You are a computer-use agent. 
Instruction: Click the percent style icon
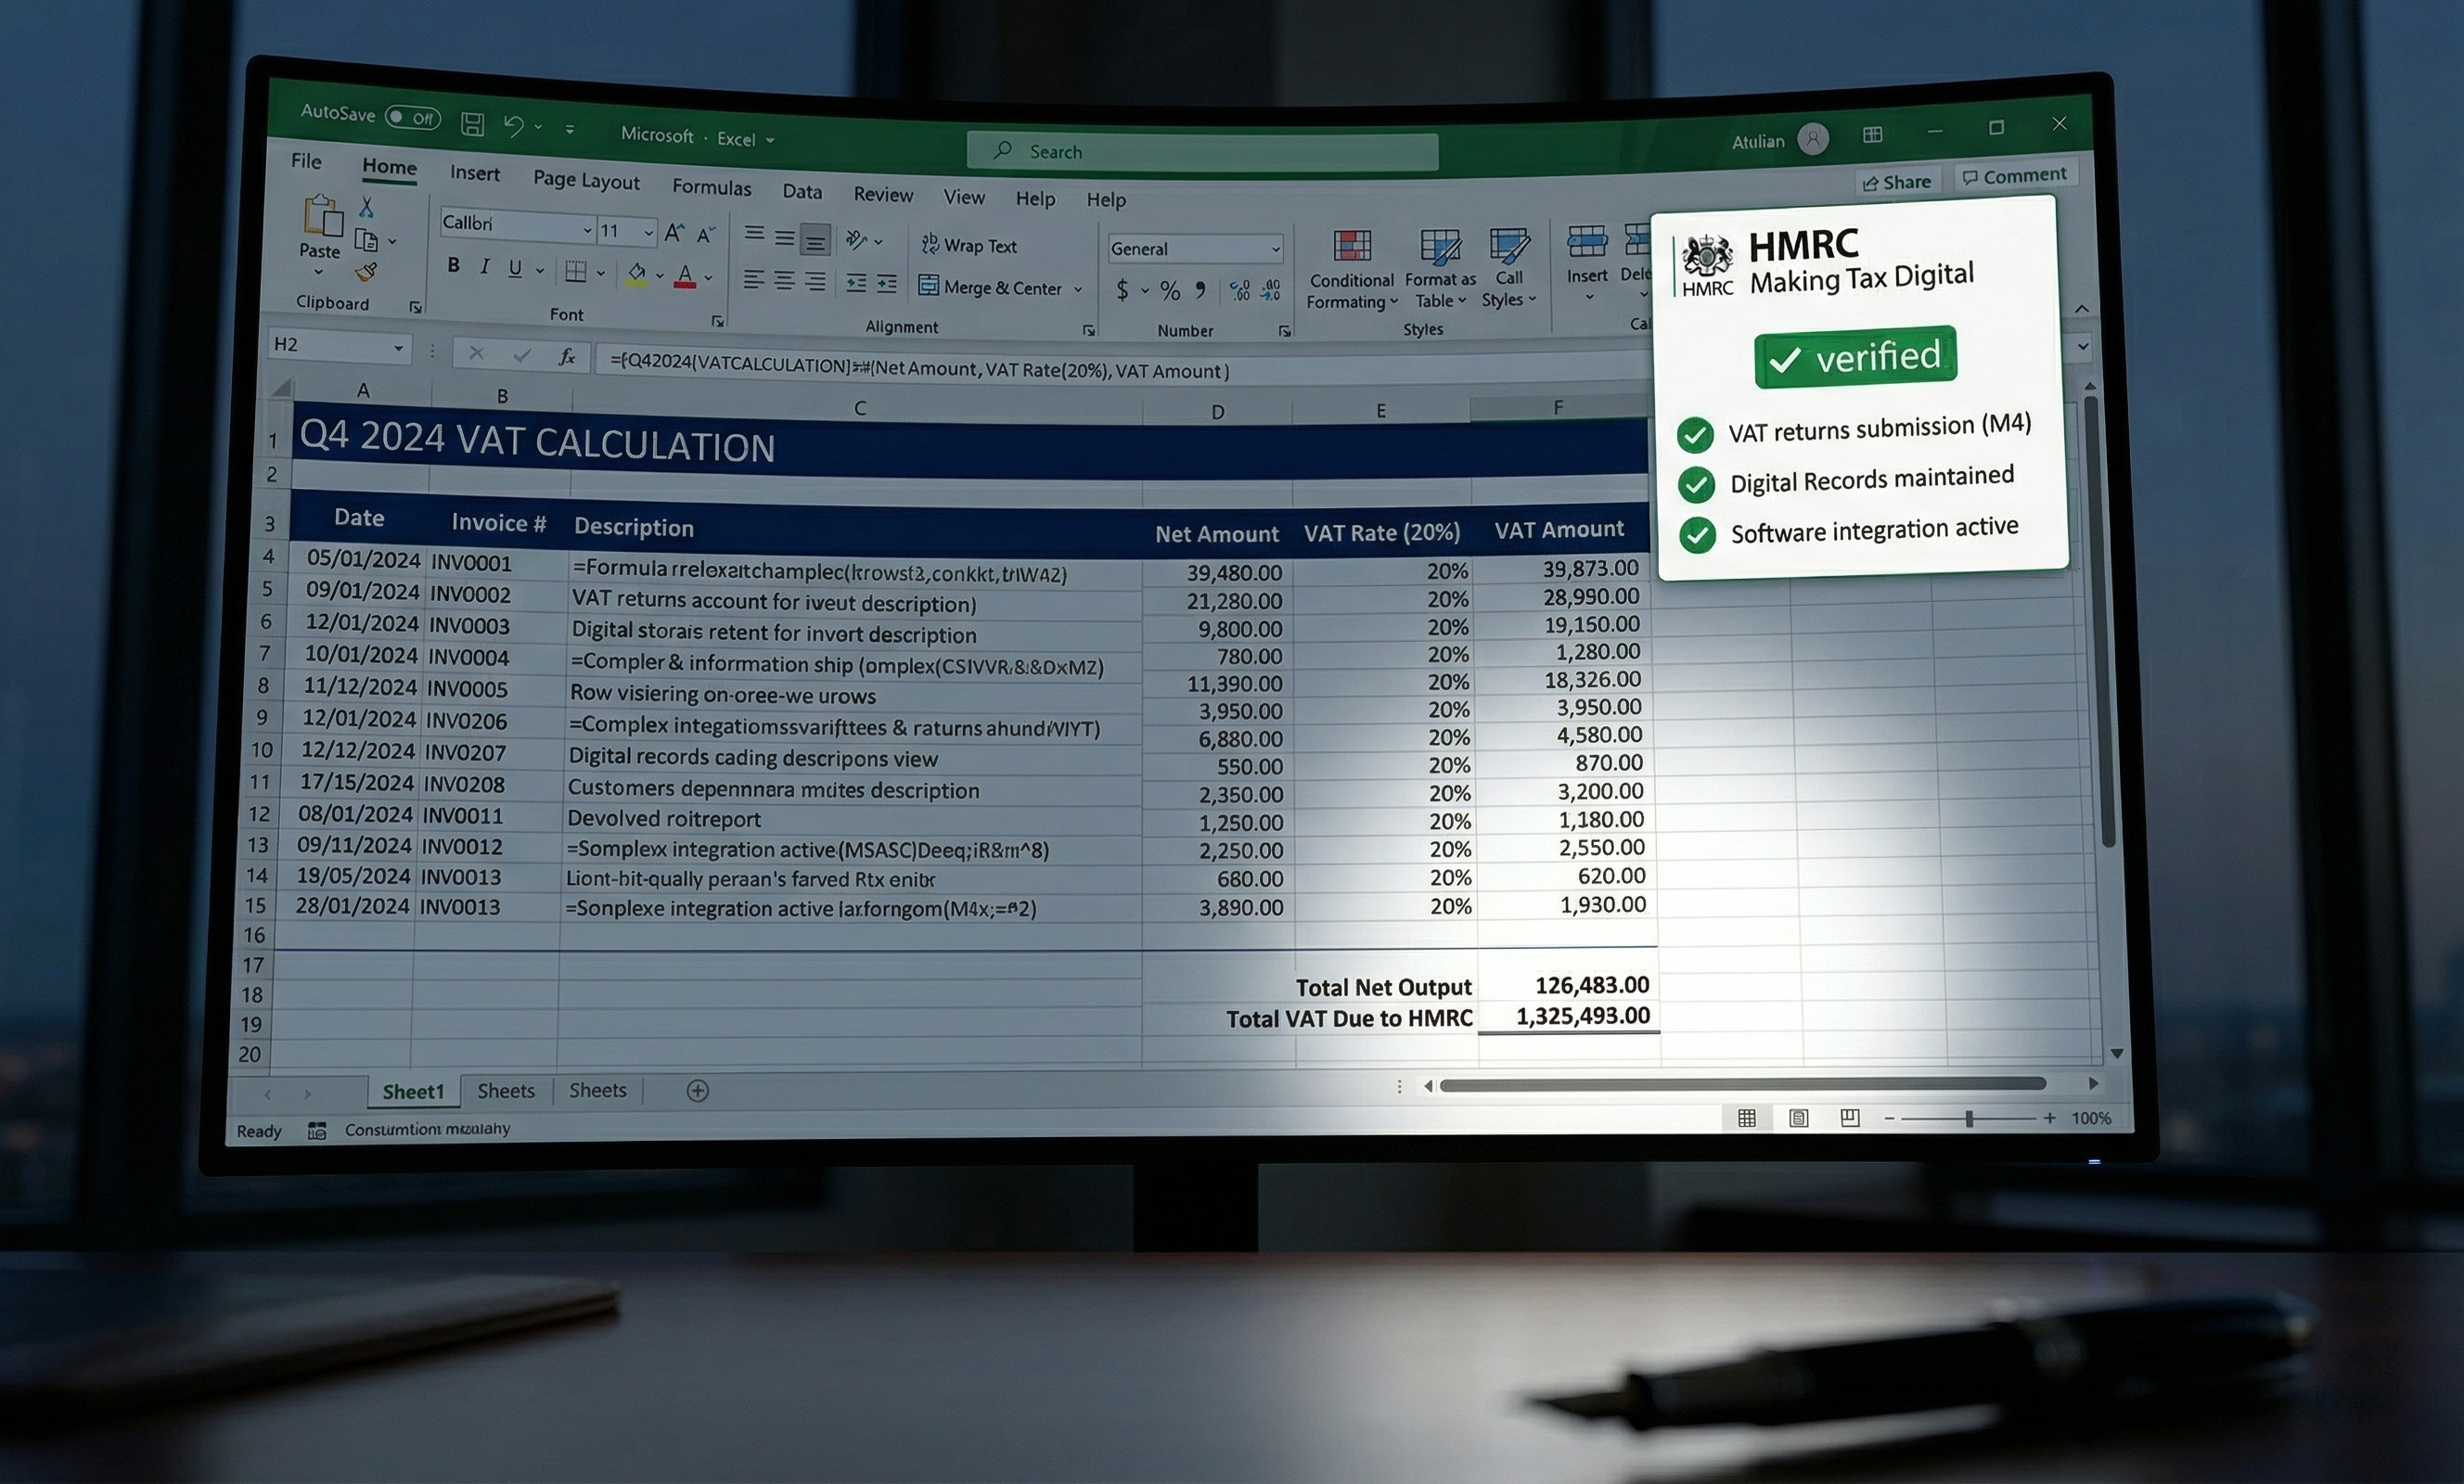tap(1170, 291)
